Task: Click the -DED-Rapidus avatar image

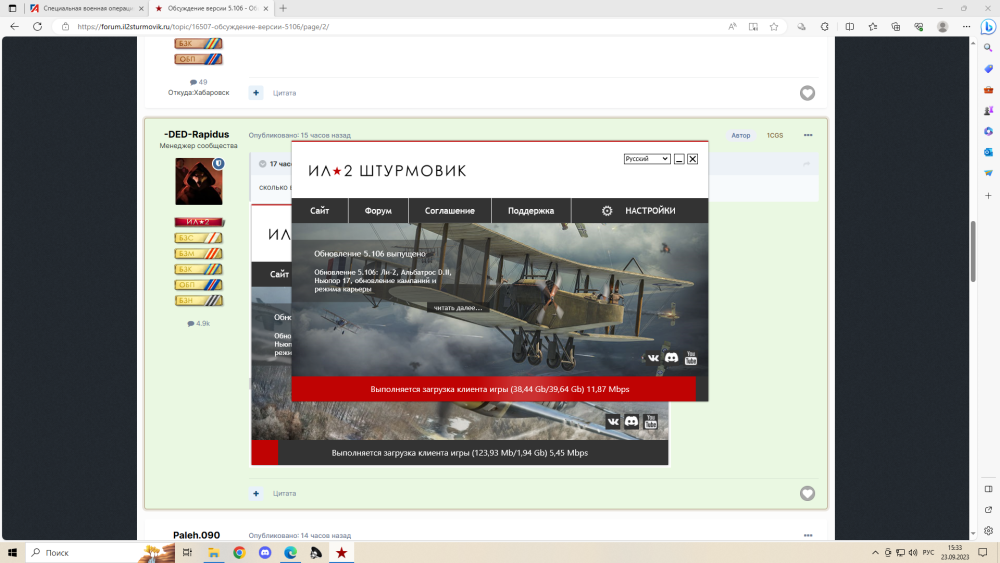Action: (198, 181)
